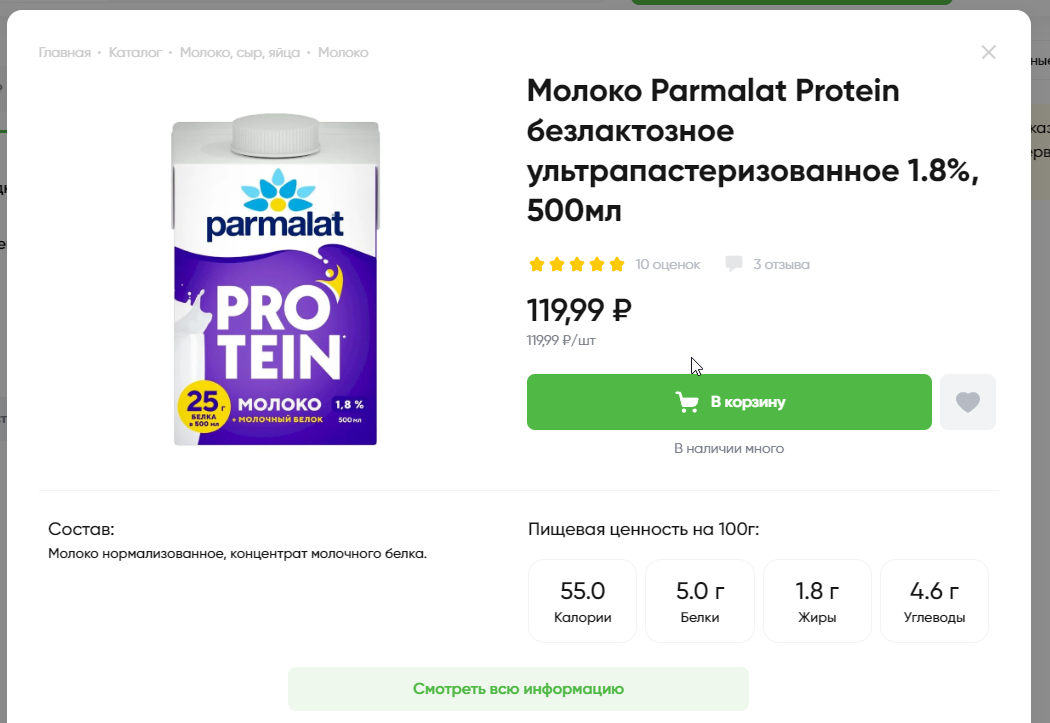Click the Parmalat Protein carton image
This screenshot has height=723, width=1050.
click(x=275, y=280)
